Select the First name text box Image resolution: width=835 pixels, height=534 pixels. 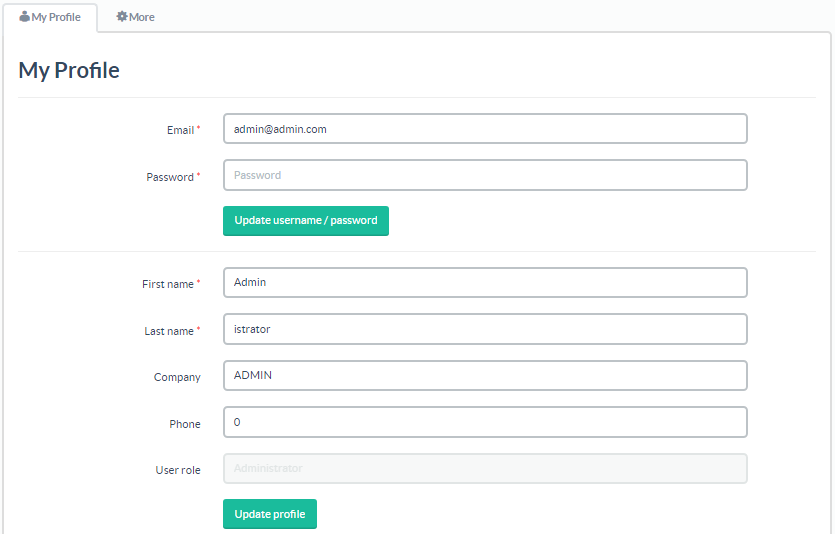[x=485, y=282]
